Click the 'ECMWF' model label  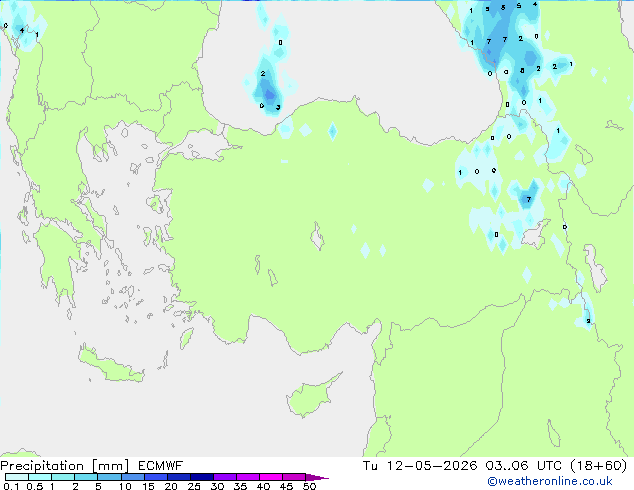pos(161,466)
